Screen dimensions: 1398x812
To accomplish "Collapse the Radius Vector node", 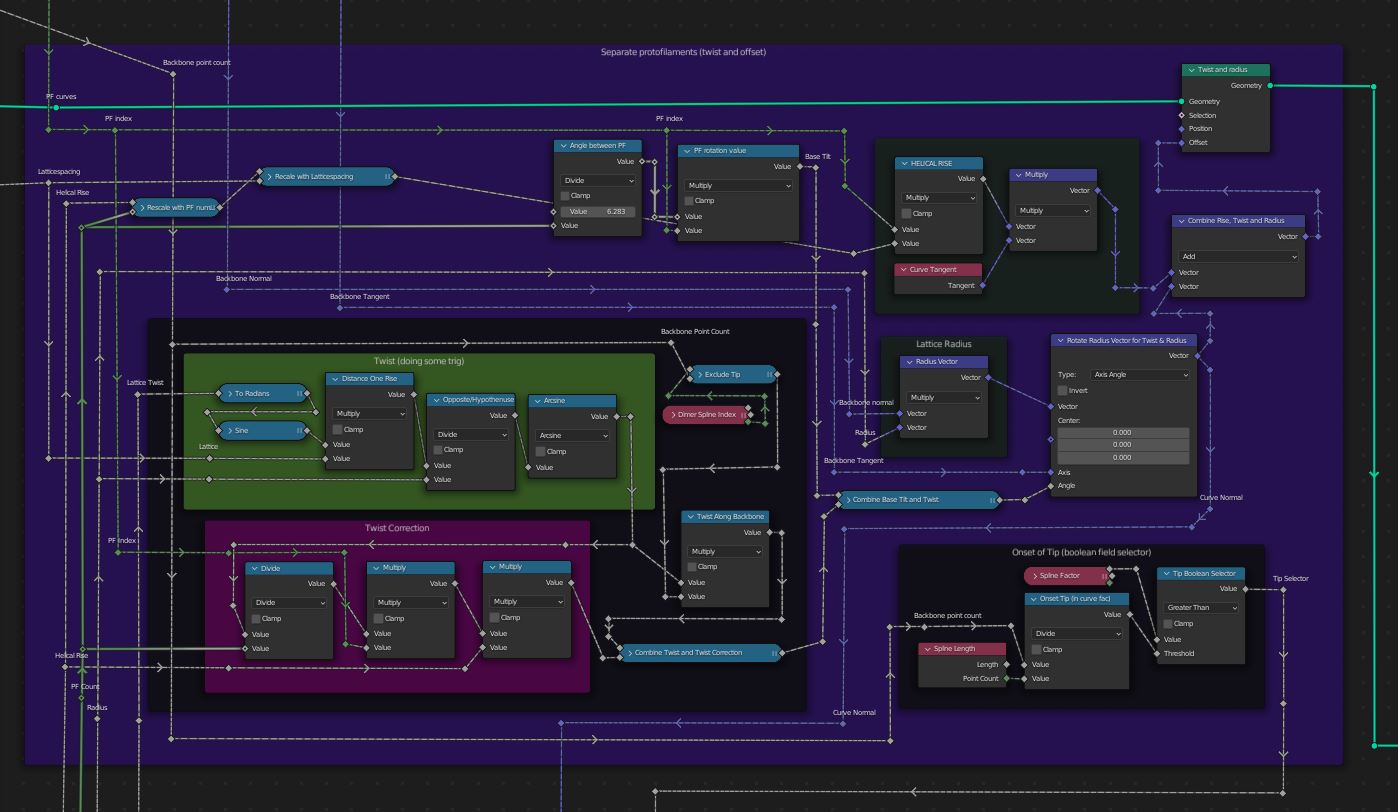I will click(909, 362).
